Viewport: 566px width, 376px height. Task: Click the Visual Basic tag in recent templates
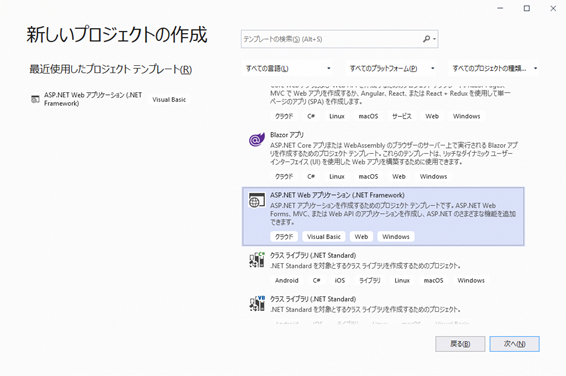tap(169, 100)
